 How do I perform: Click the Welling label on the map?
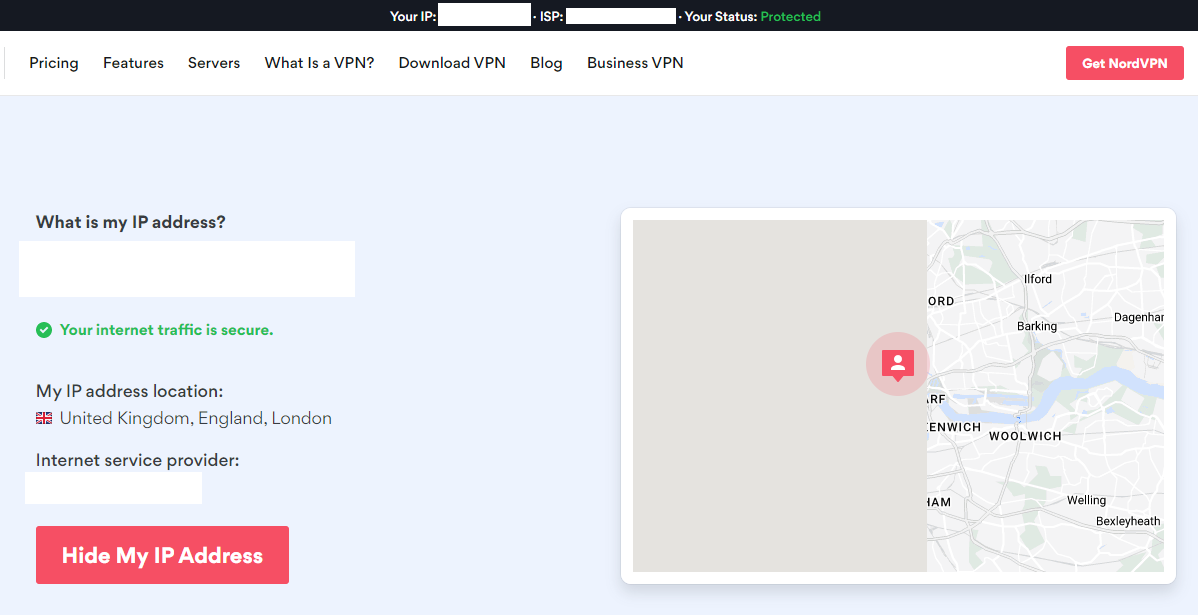click(x=1086, y=500)
